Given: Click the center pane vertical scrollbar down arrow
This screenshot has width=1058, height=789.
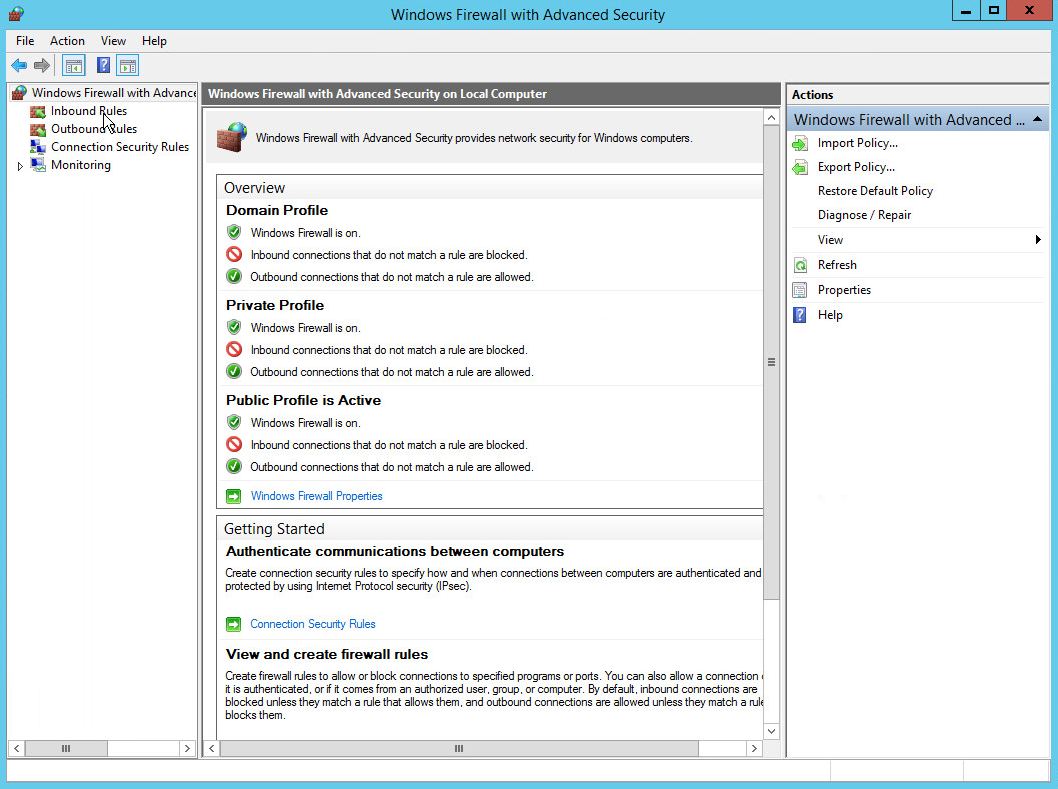Looking at the screenshot, I should [771, 731].
